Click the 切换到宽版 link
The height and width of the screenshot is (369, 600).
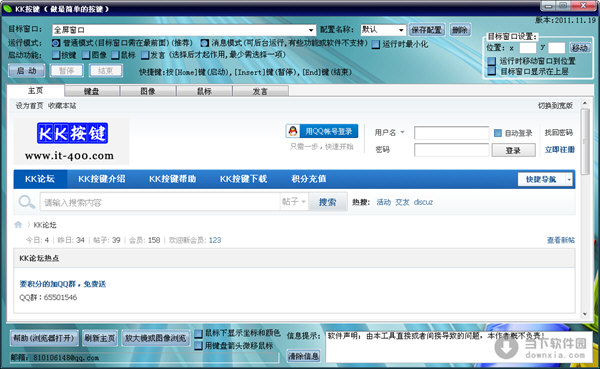point(555,106)
